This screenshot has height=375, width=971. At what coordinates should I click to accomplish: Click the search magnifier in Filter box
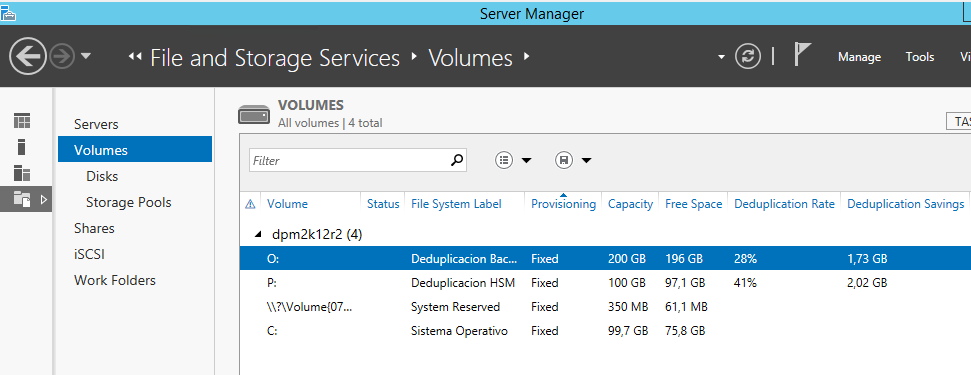456,160
